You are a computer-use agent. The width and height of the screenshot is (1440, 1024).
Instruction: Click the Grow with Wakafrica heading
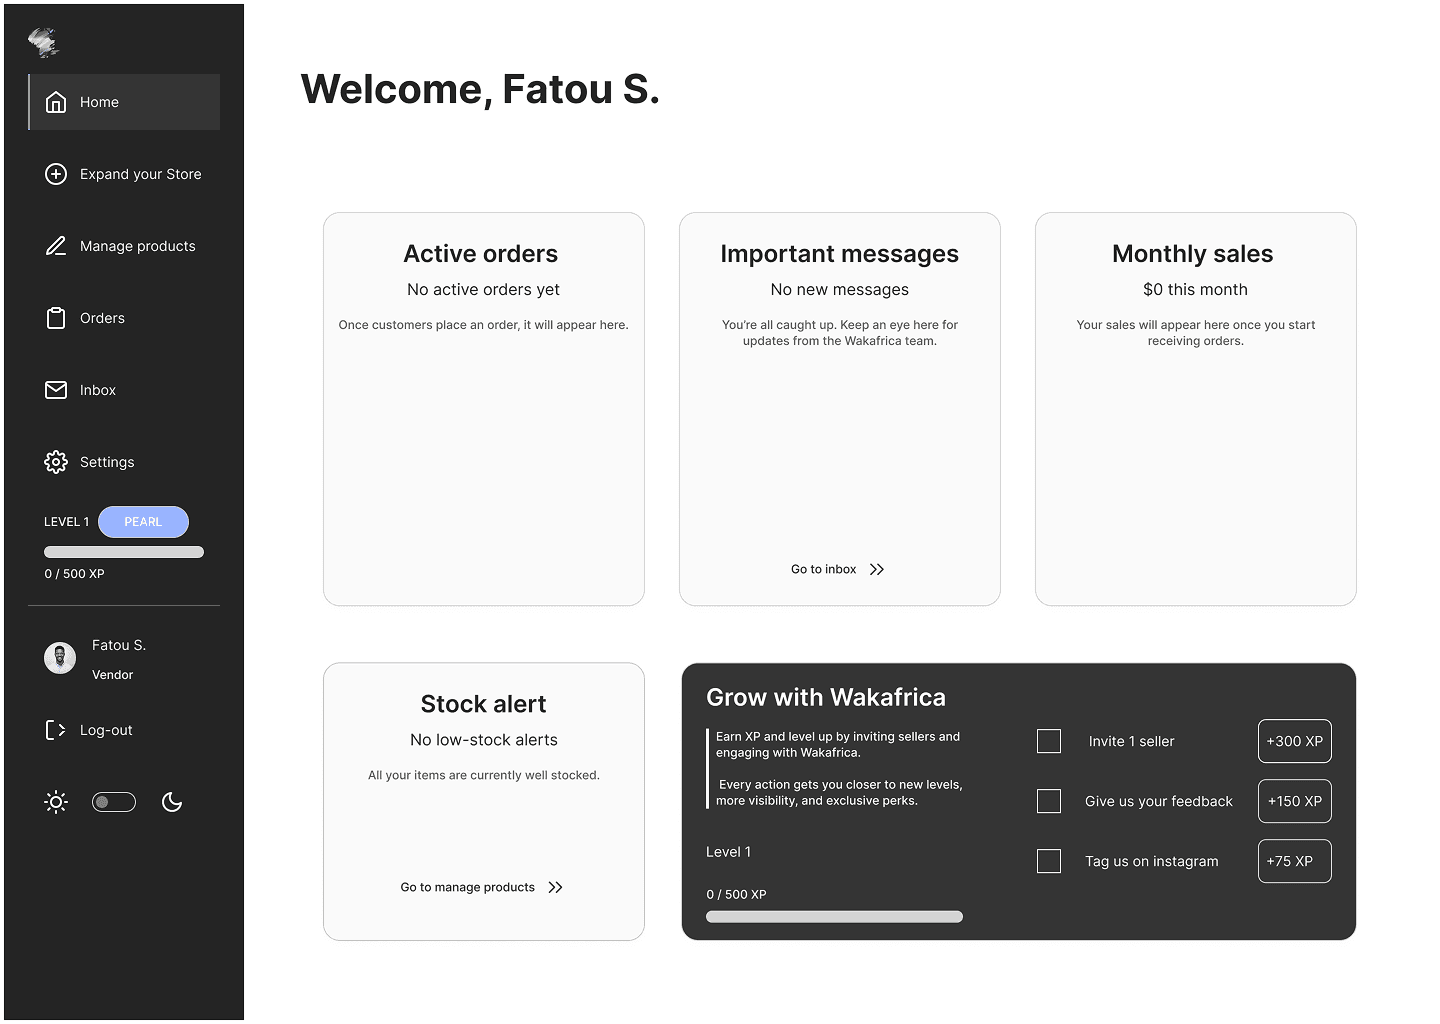(826, 697)
